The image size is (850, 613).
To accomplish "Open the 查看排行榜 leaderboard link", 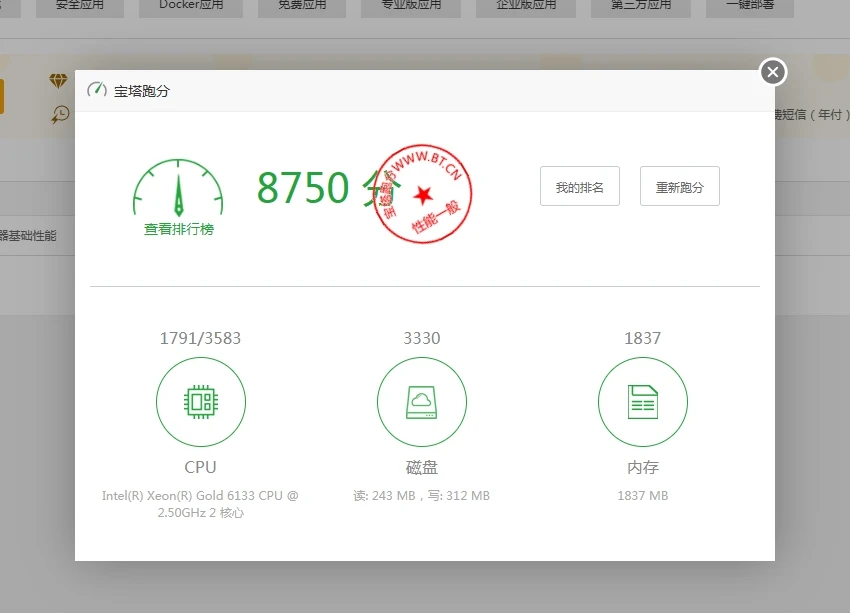I will coord(179,229).
